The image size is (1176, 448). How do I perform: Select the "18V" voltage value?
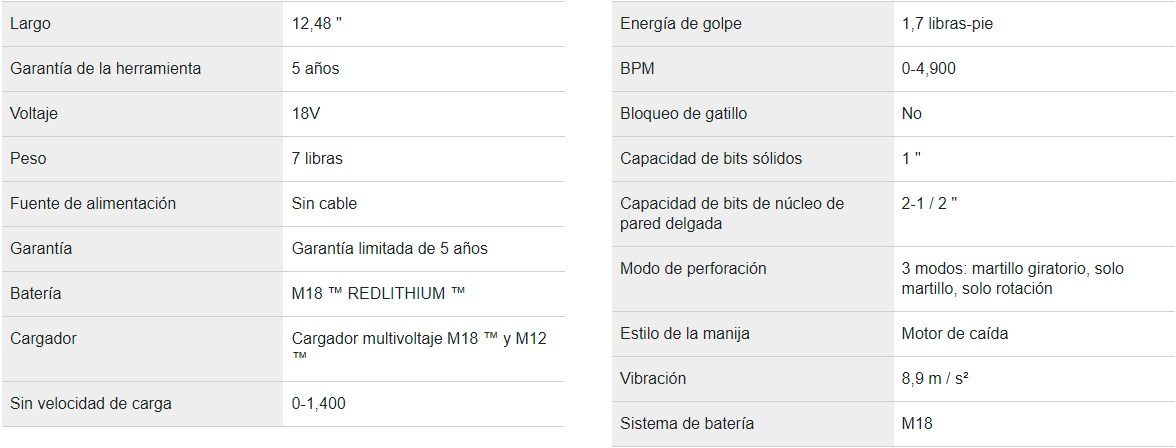[x=306, y=114]
